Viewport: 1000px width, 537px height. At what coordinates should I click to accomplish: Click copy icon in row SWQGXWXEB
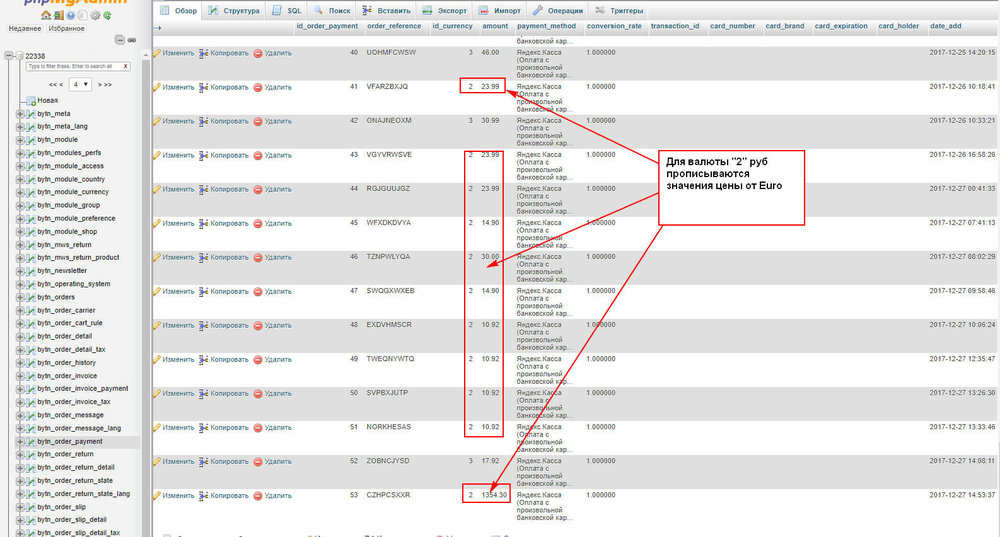click(x=203, y=291)
